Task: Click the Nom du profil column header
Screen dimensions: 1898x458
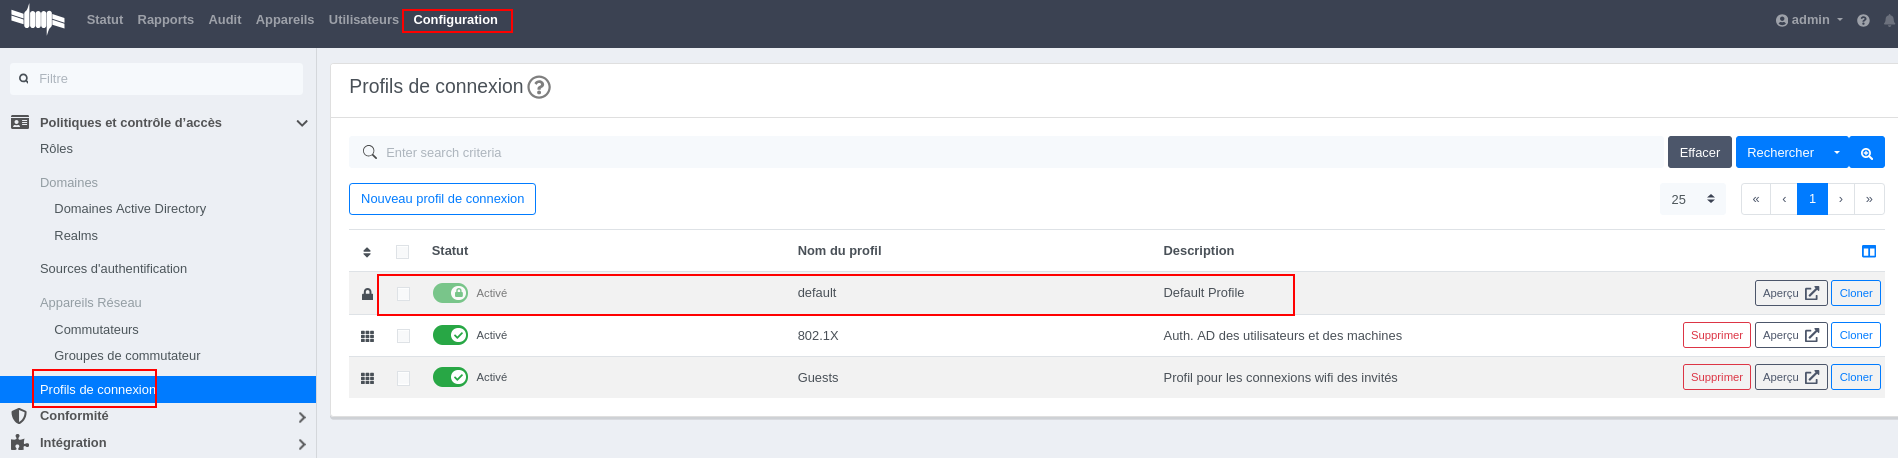Action: coord(840,251)
